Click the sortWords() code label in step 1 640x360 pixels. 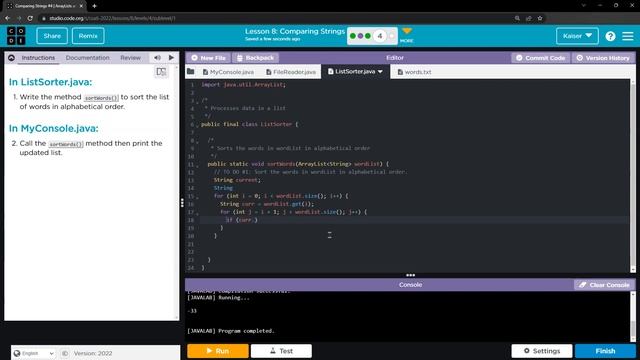pos(101,98)
